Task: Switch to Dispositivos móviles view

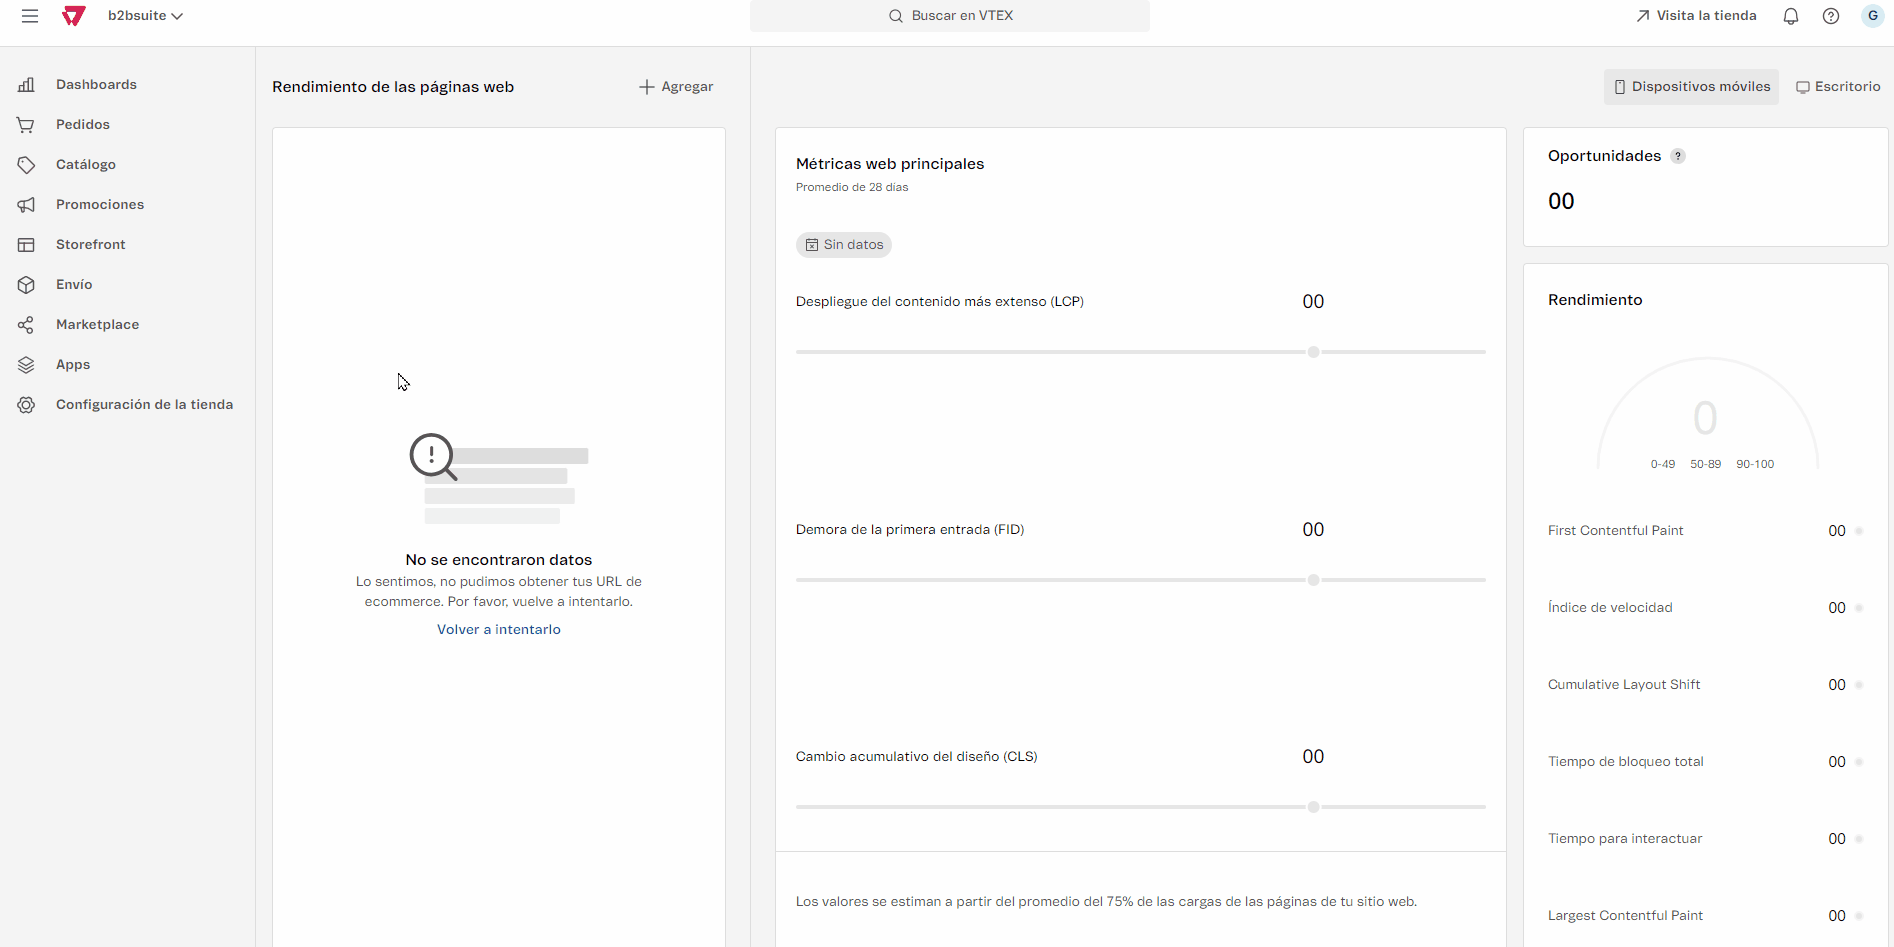Action: (x=1691, y=87)
